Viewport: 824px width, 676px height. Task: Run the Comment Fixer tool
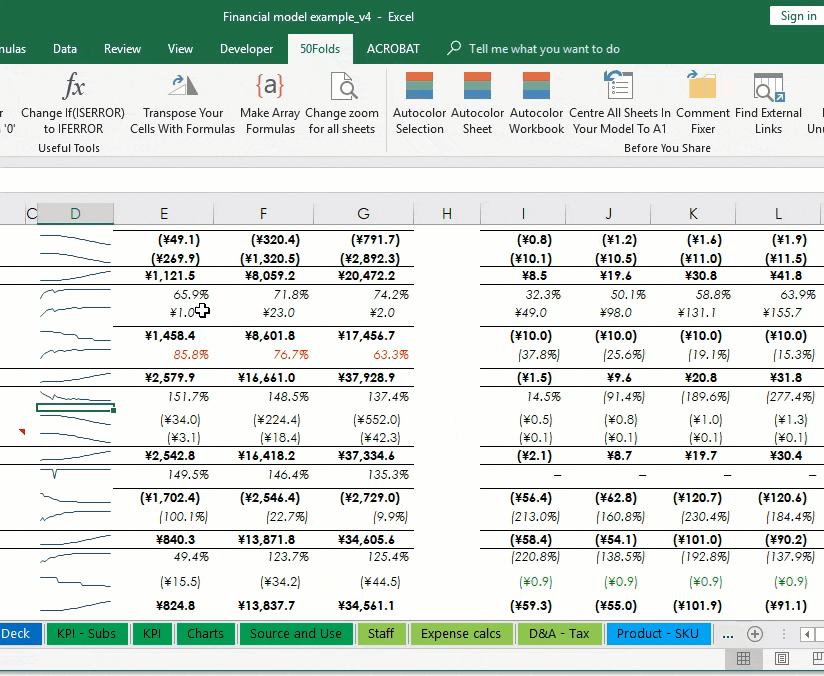(x=703, y=103)
